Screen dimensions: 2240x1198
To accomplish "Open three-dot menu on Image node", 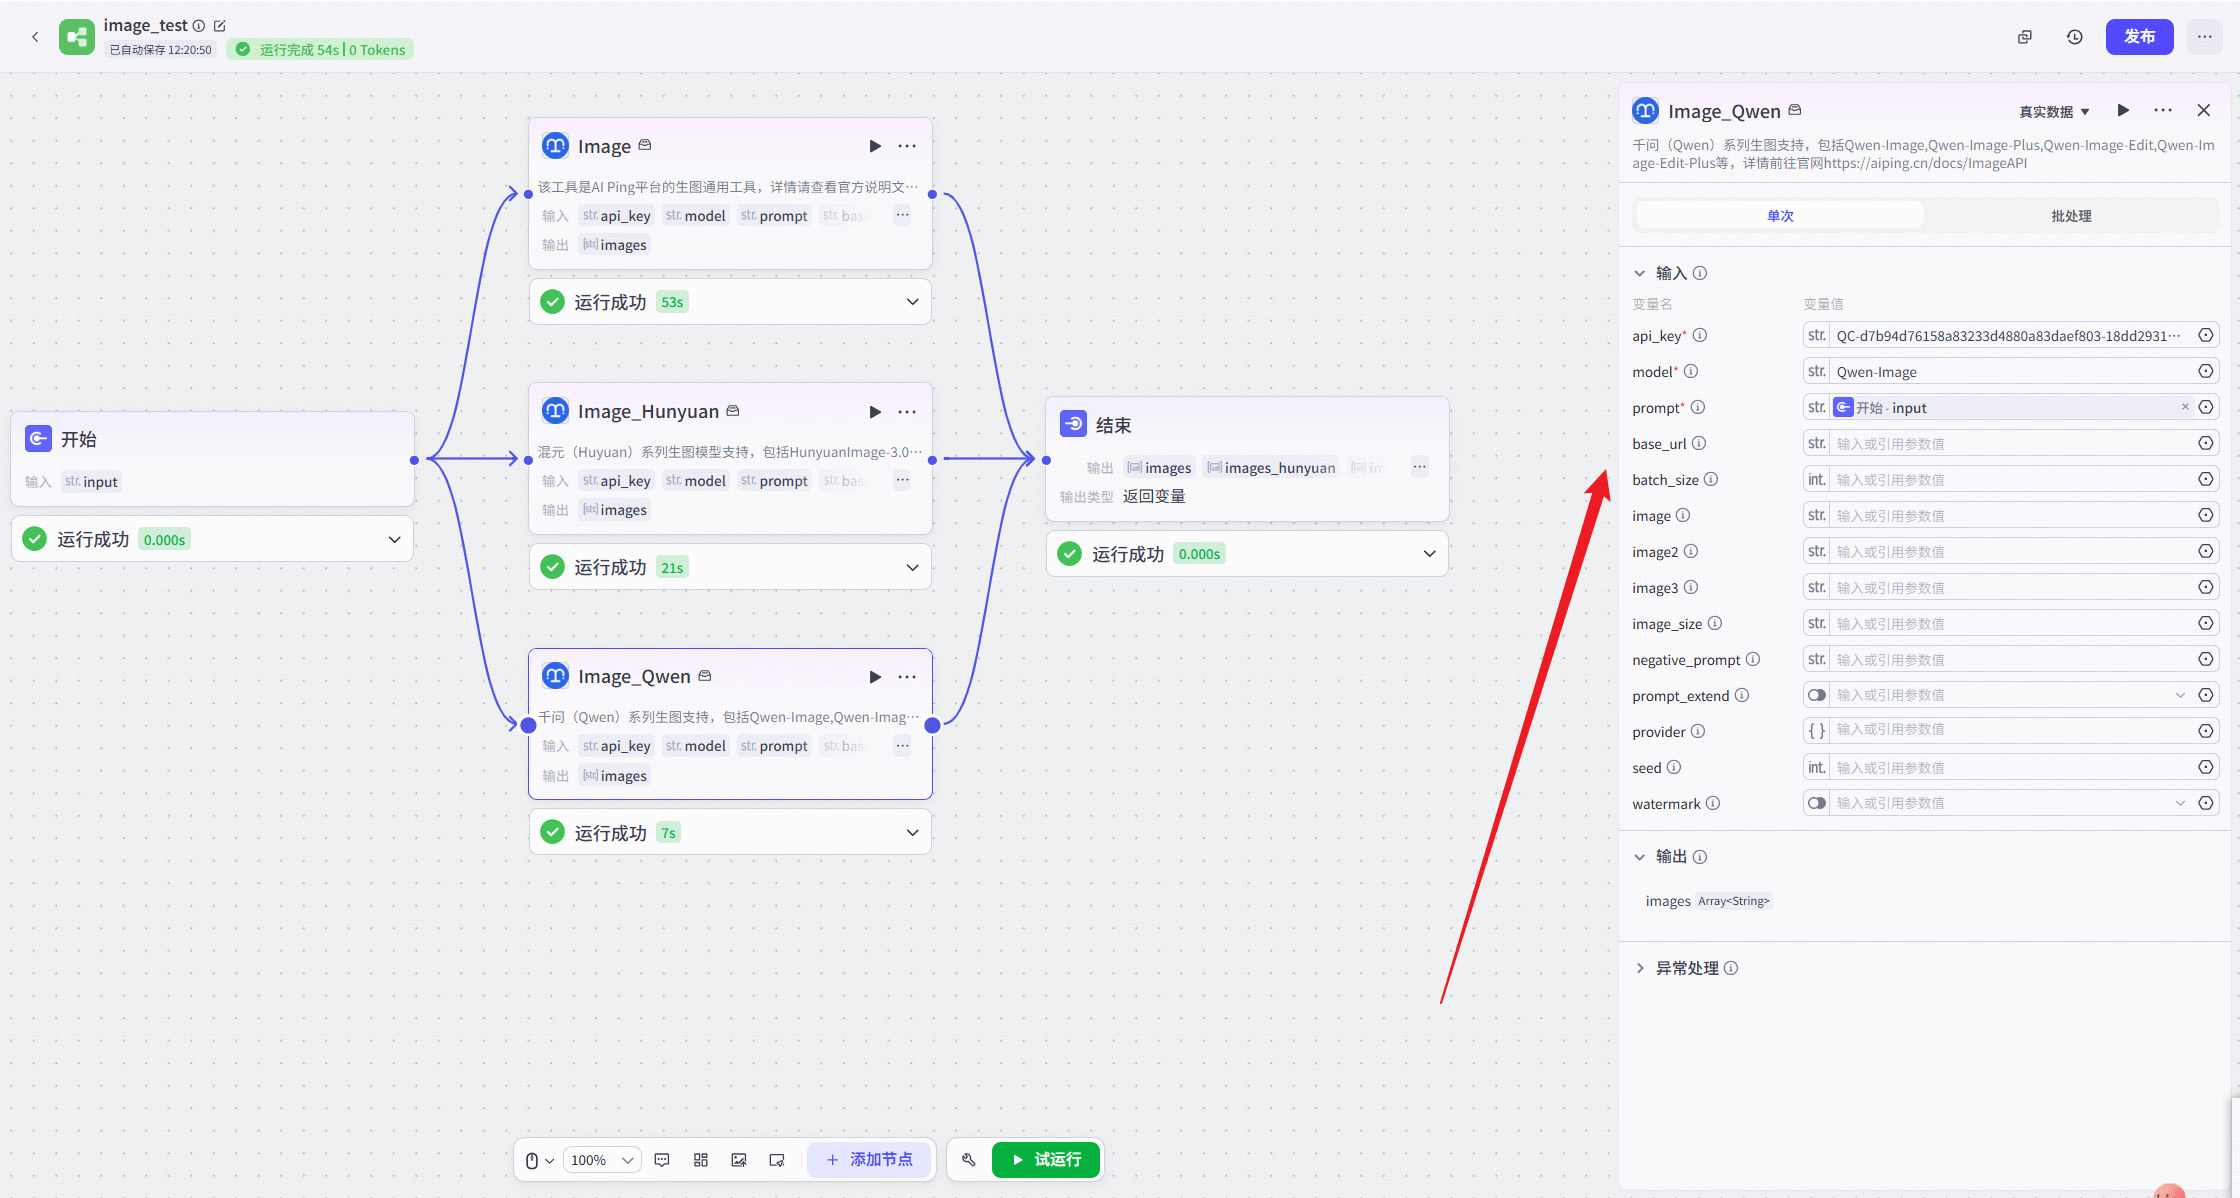I will (907, 146).
